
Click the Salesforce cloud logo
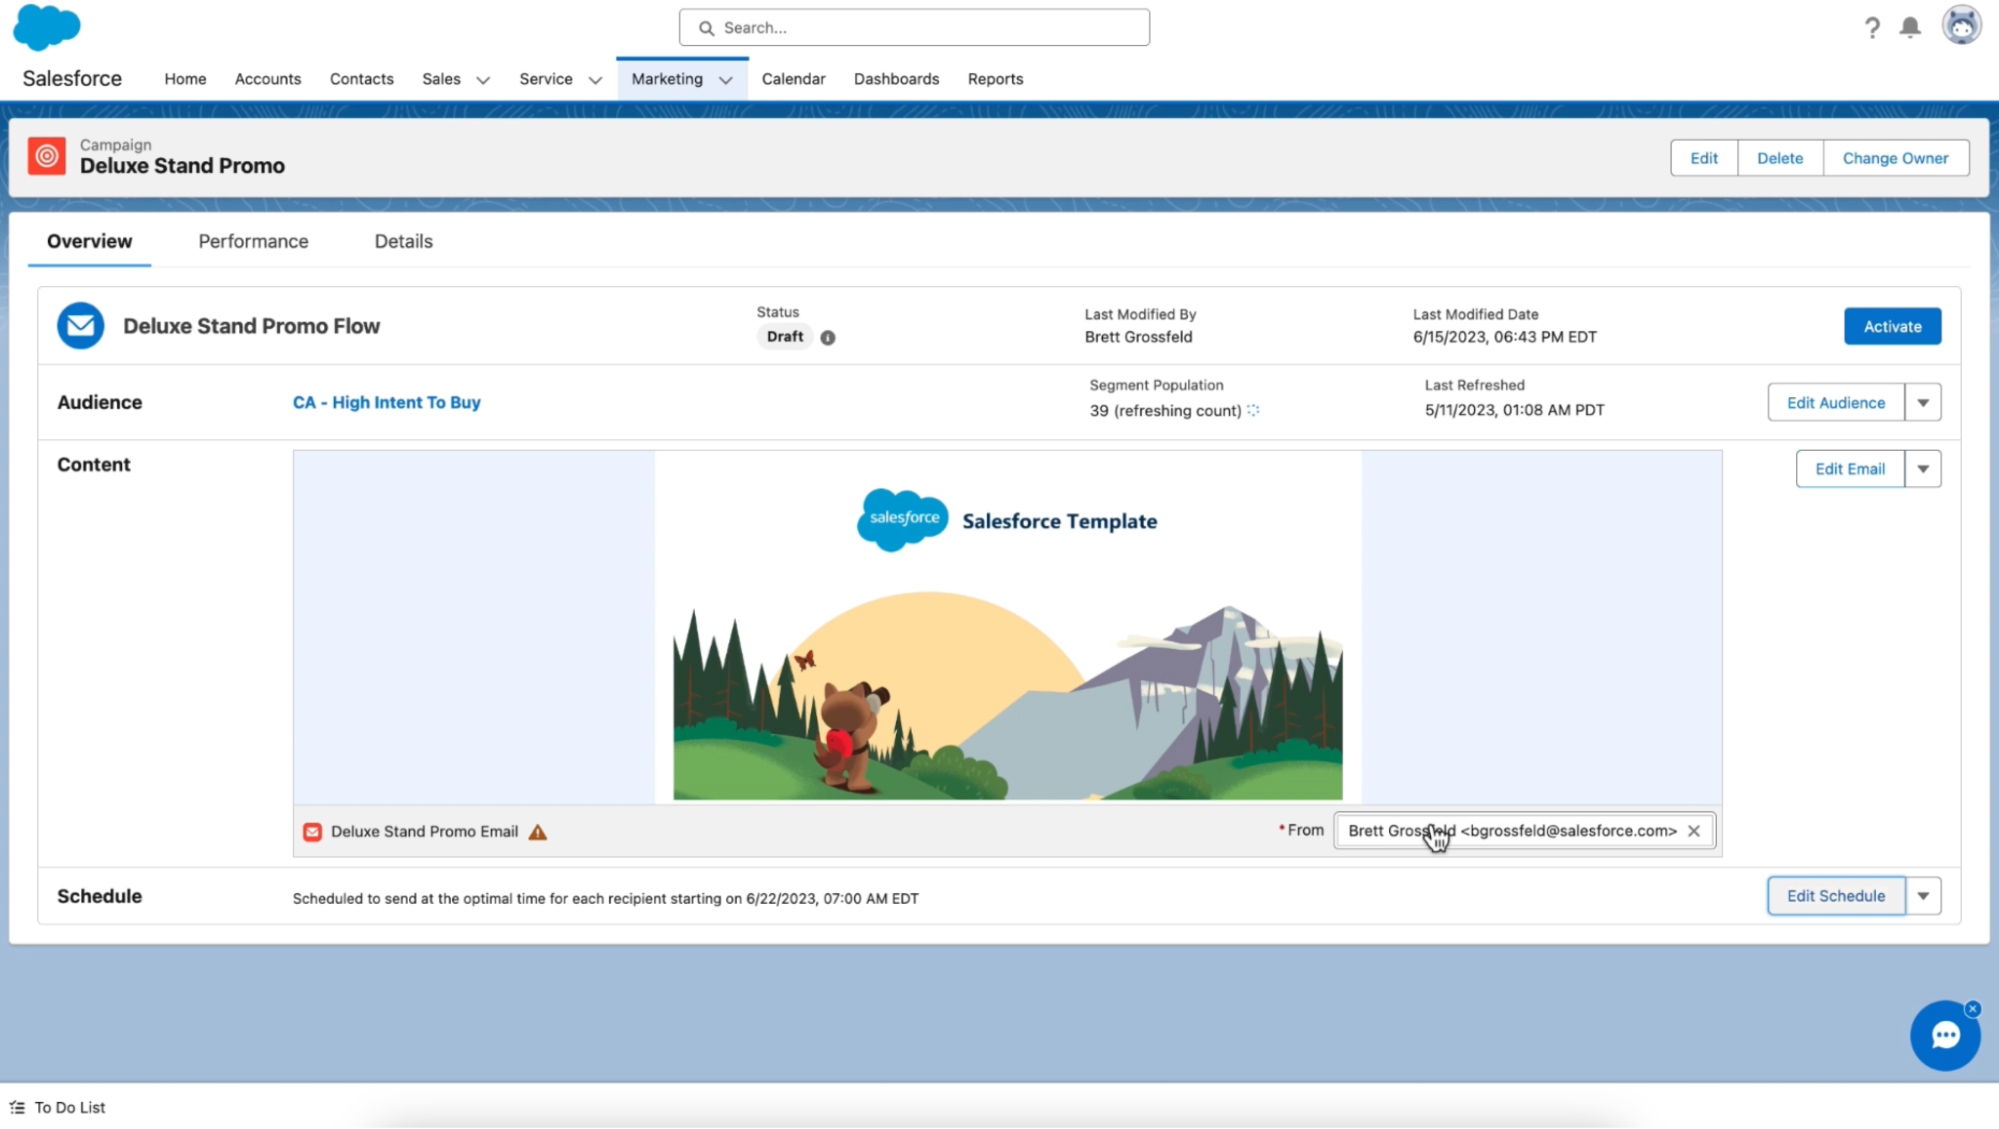coord(46,27)
